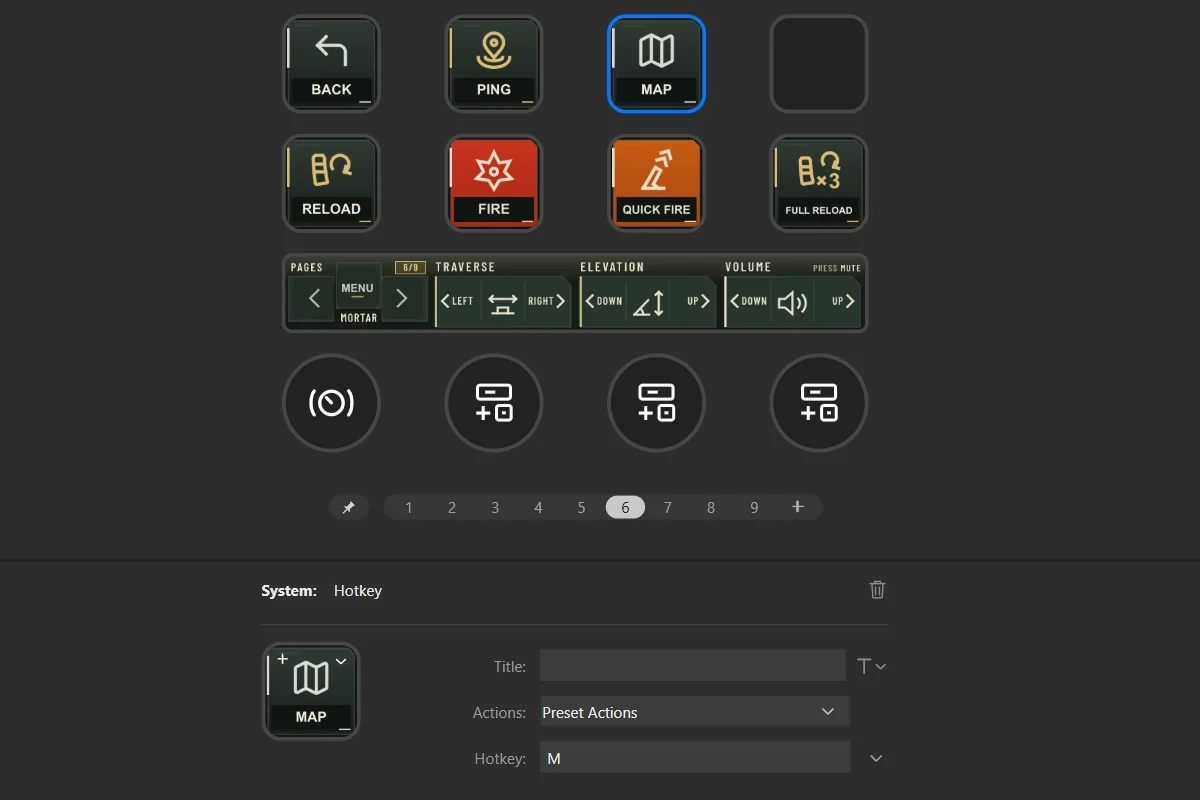Click the Traverse RIGHT control
Viewport: 1200px width, 800px height.
[546, 301]
